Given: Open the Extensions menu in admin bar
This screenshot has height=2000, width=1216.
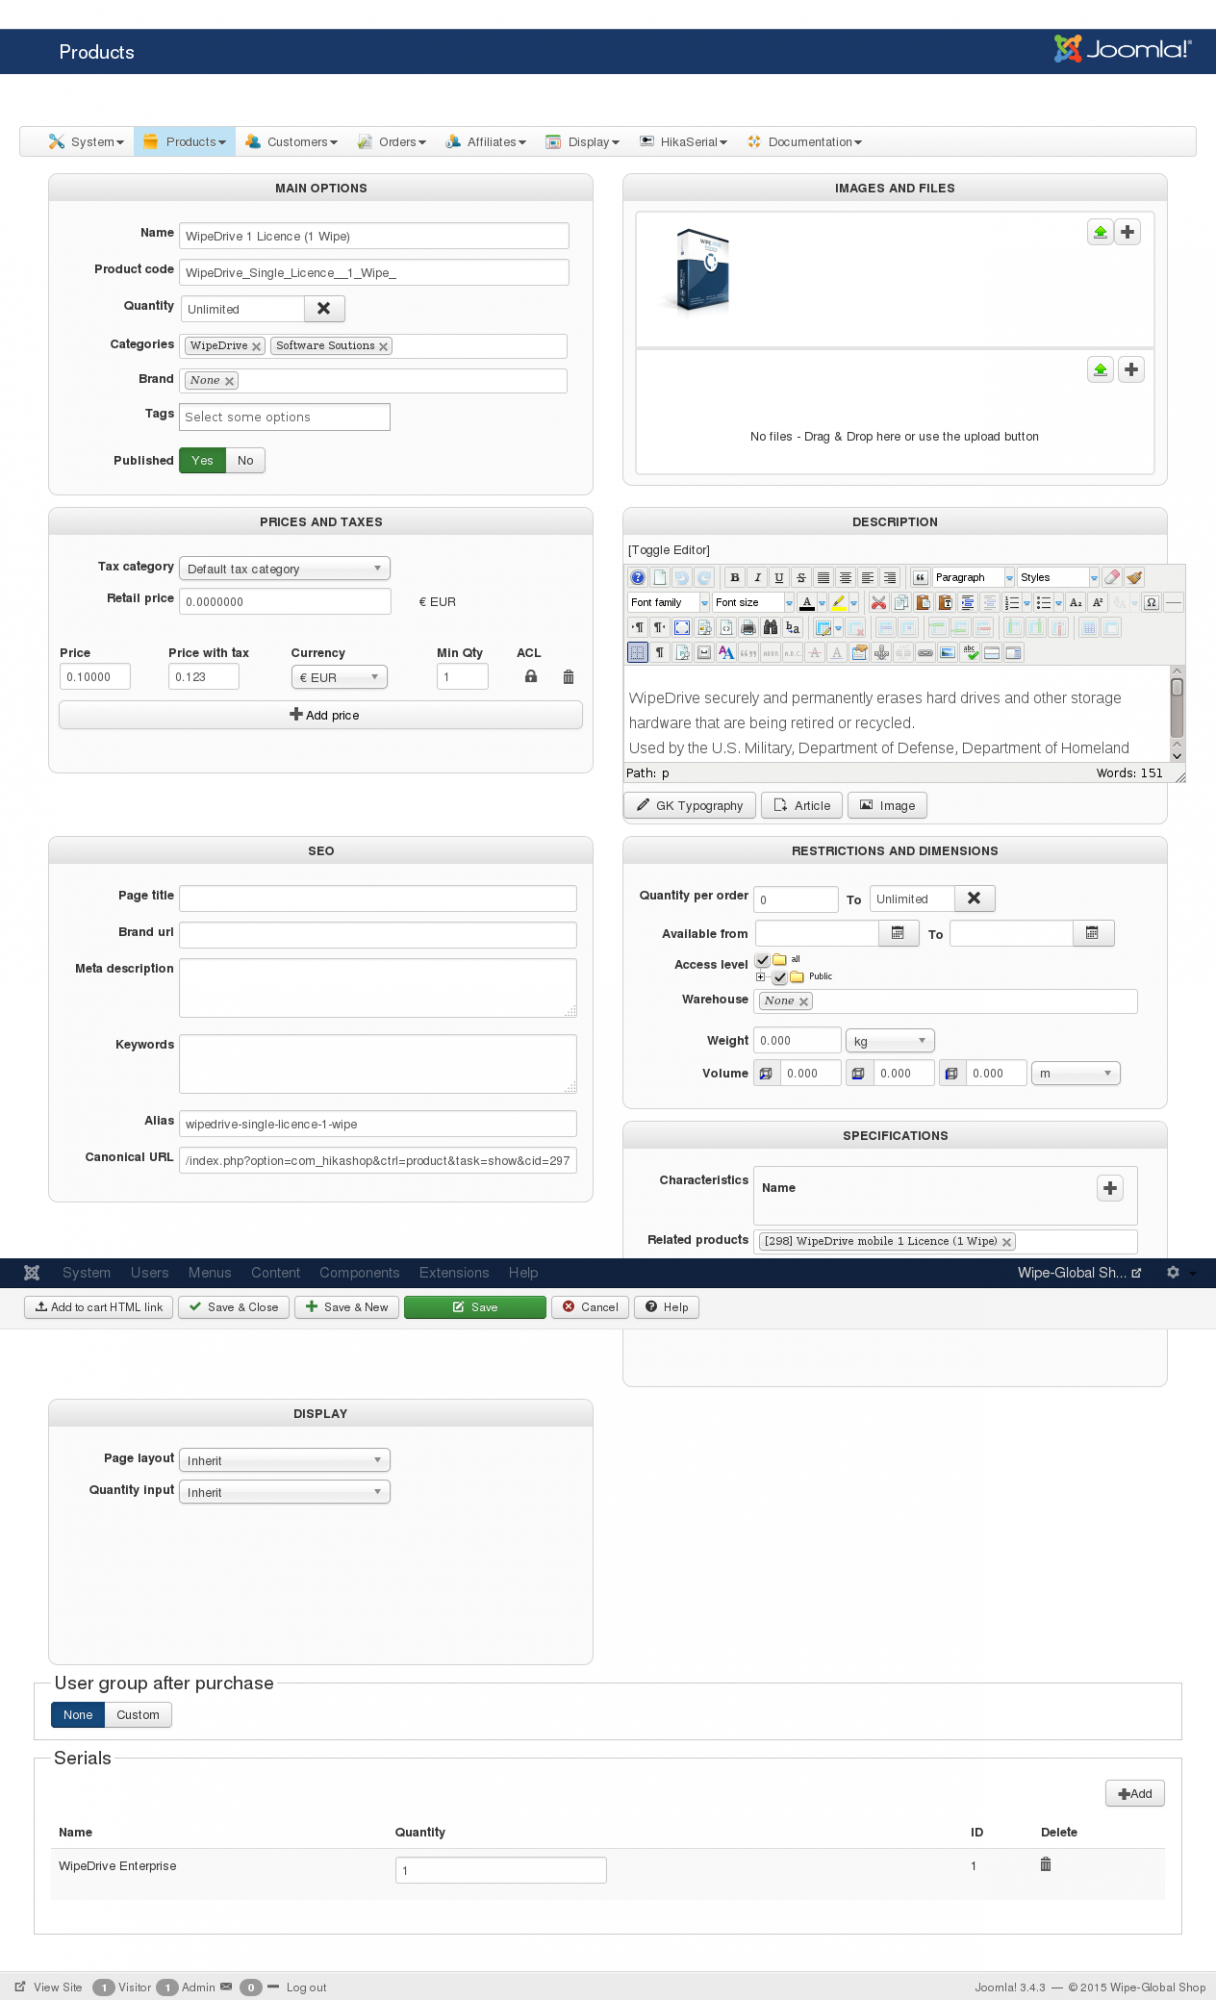Looking at the screenshot, I should point(454,1273).
